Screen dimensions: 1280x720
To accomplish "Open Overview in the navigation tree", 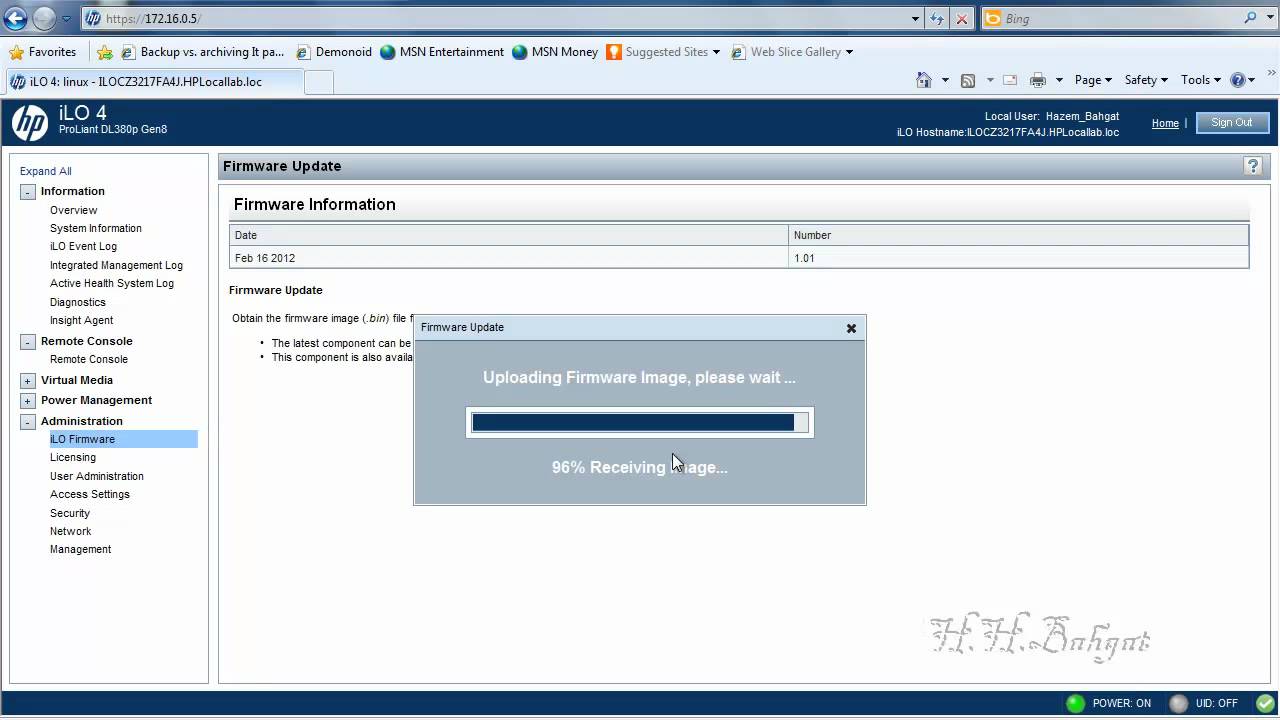I will (x=74, y=210).
